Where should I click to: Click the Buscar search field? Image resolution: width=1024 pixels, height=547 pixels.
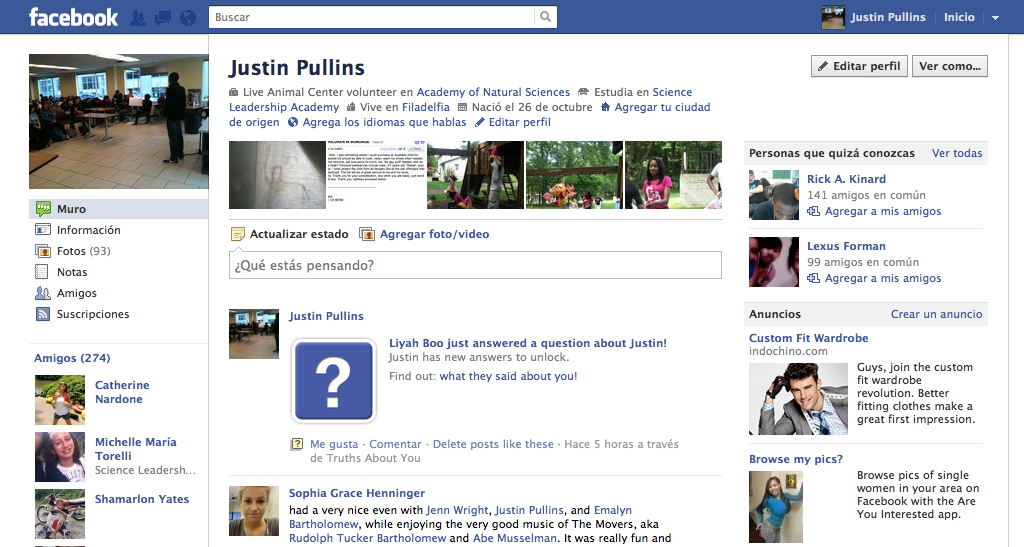(x=372, y=17)
